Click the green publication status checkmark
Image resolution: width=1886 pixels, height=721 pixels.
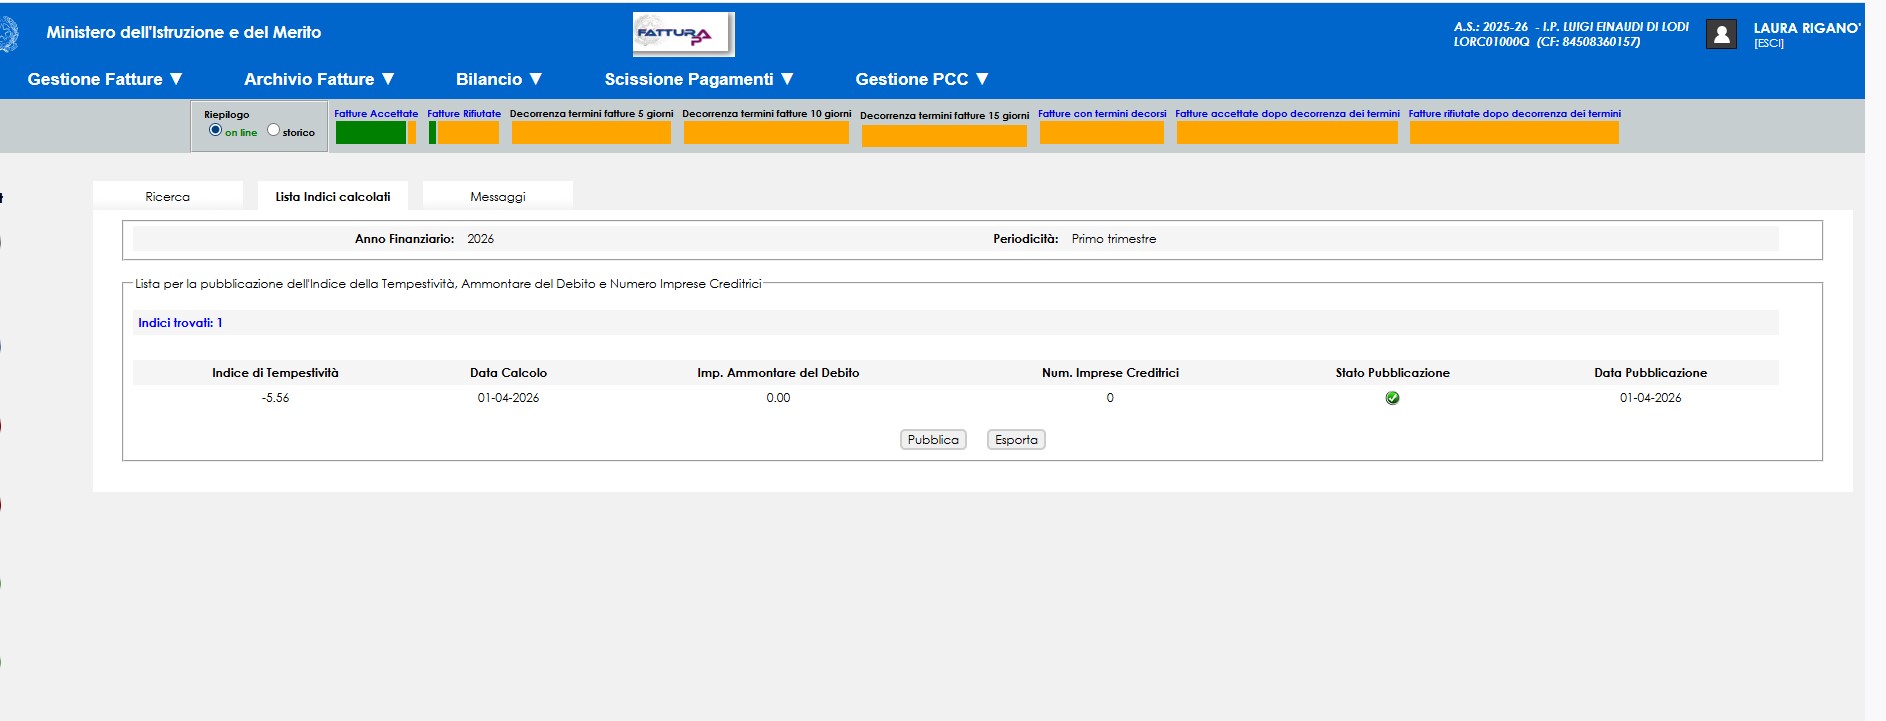(1392, 398)
